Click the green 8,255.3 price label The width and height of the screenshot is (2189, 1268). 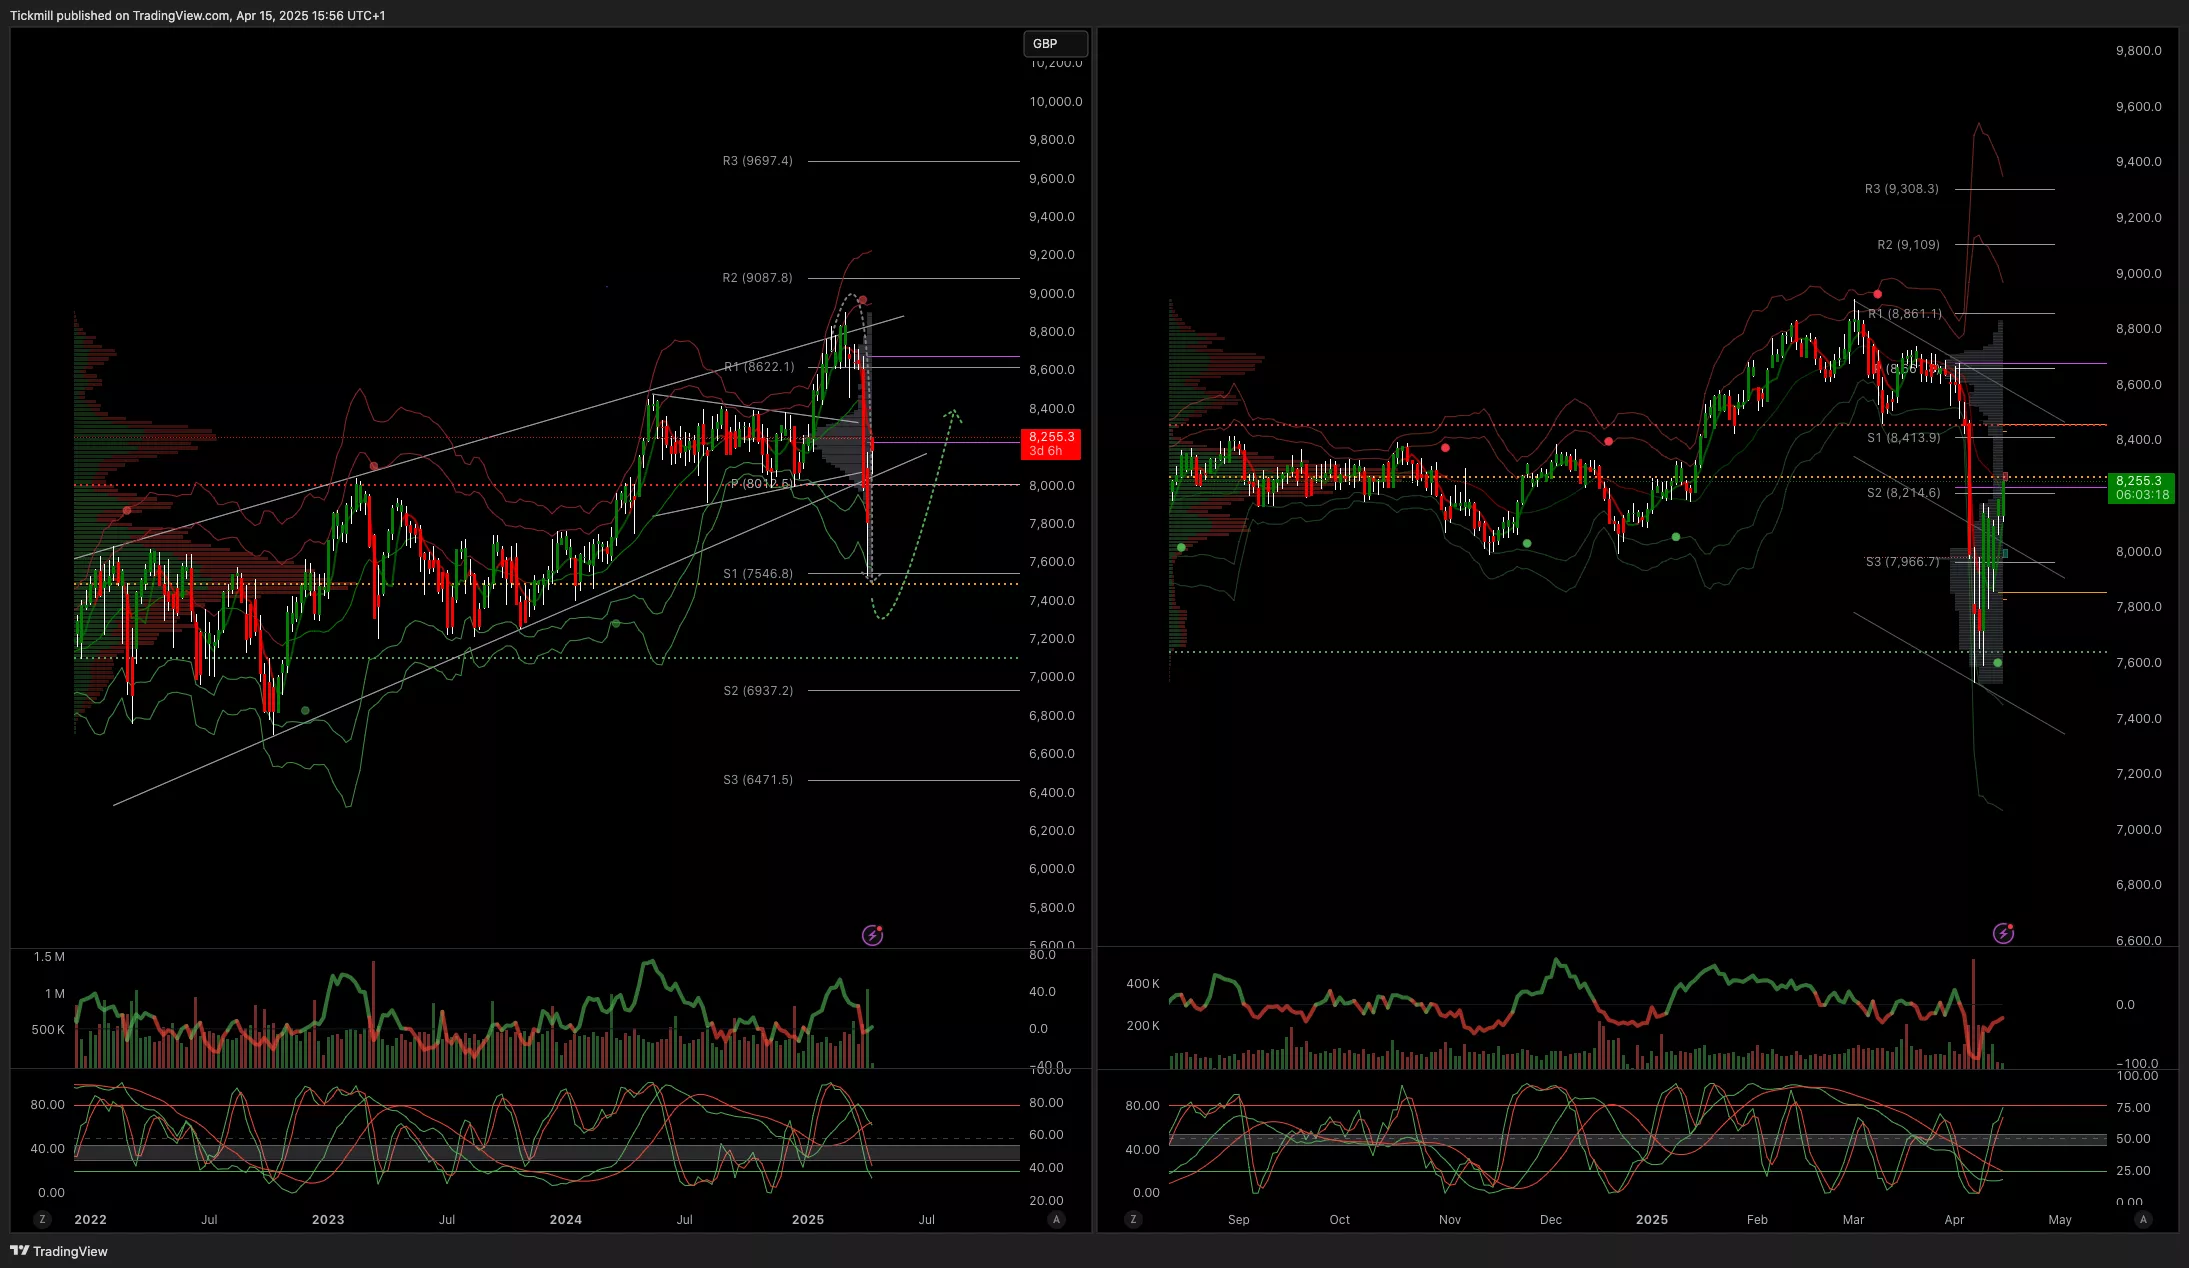click(x=2141, y=487)
